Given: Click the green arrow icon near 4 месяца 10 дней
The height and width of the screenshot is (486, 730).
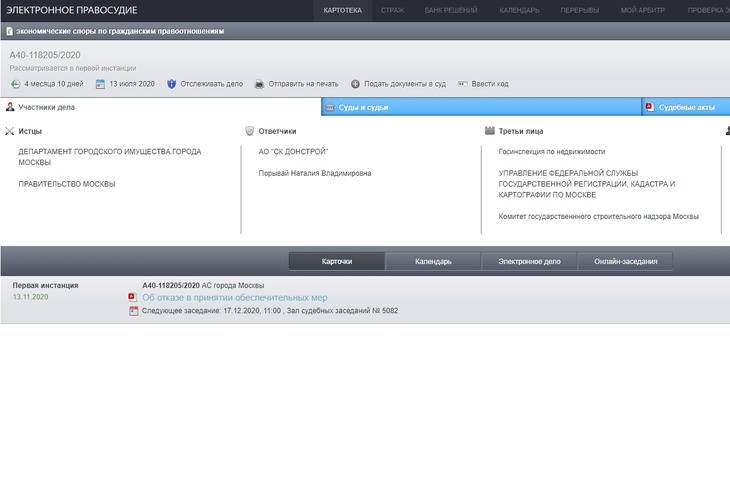Looking at the screenshot, I should (x=15, y=84).
